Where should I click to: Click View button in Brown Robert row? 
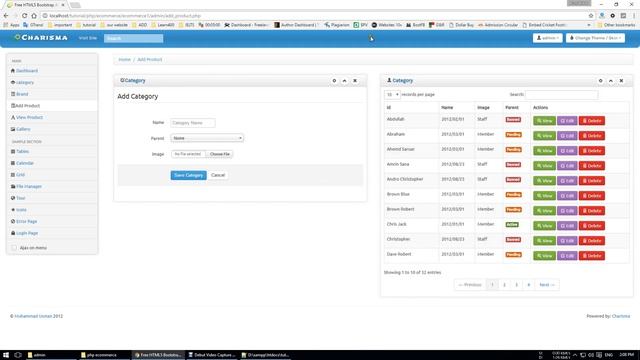[544, 211]
